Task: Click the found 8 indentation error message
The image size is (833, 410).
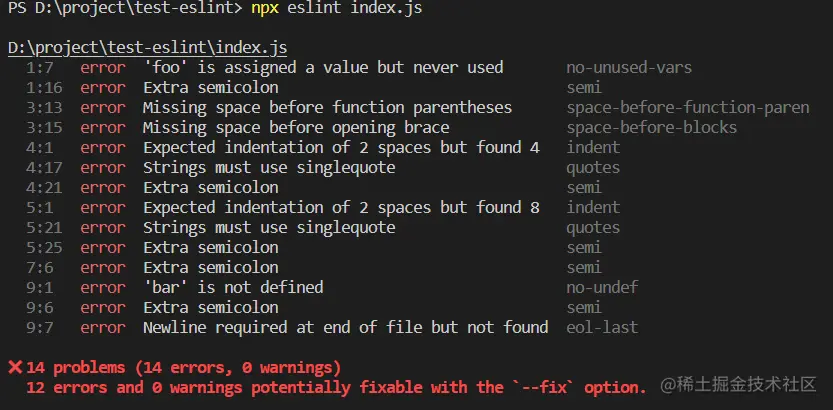Action: click(342, 207)
